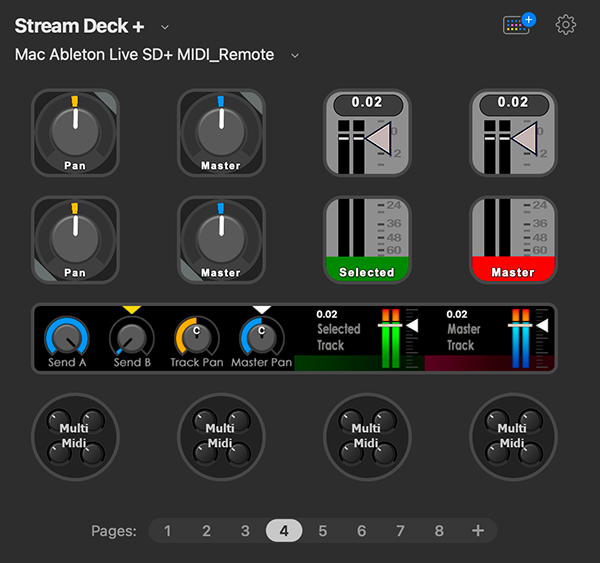Screen dimensions: 600x563
Task: Switch to page 7
Action: pyautogui.click(x=400, y=531)
